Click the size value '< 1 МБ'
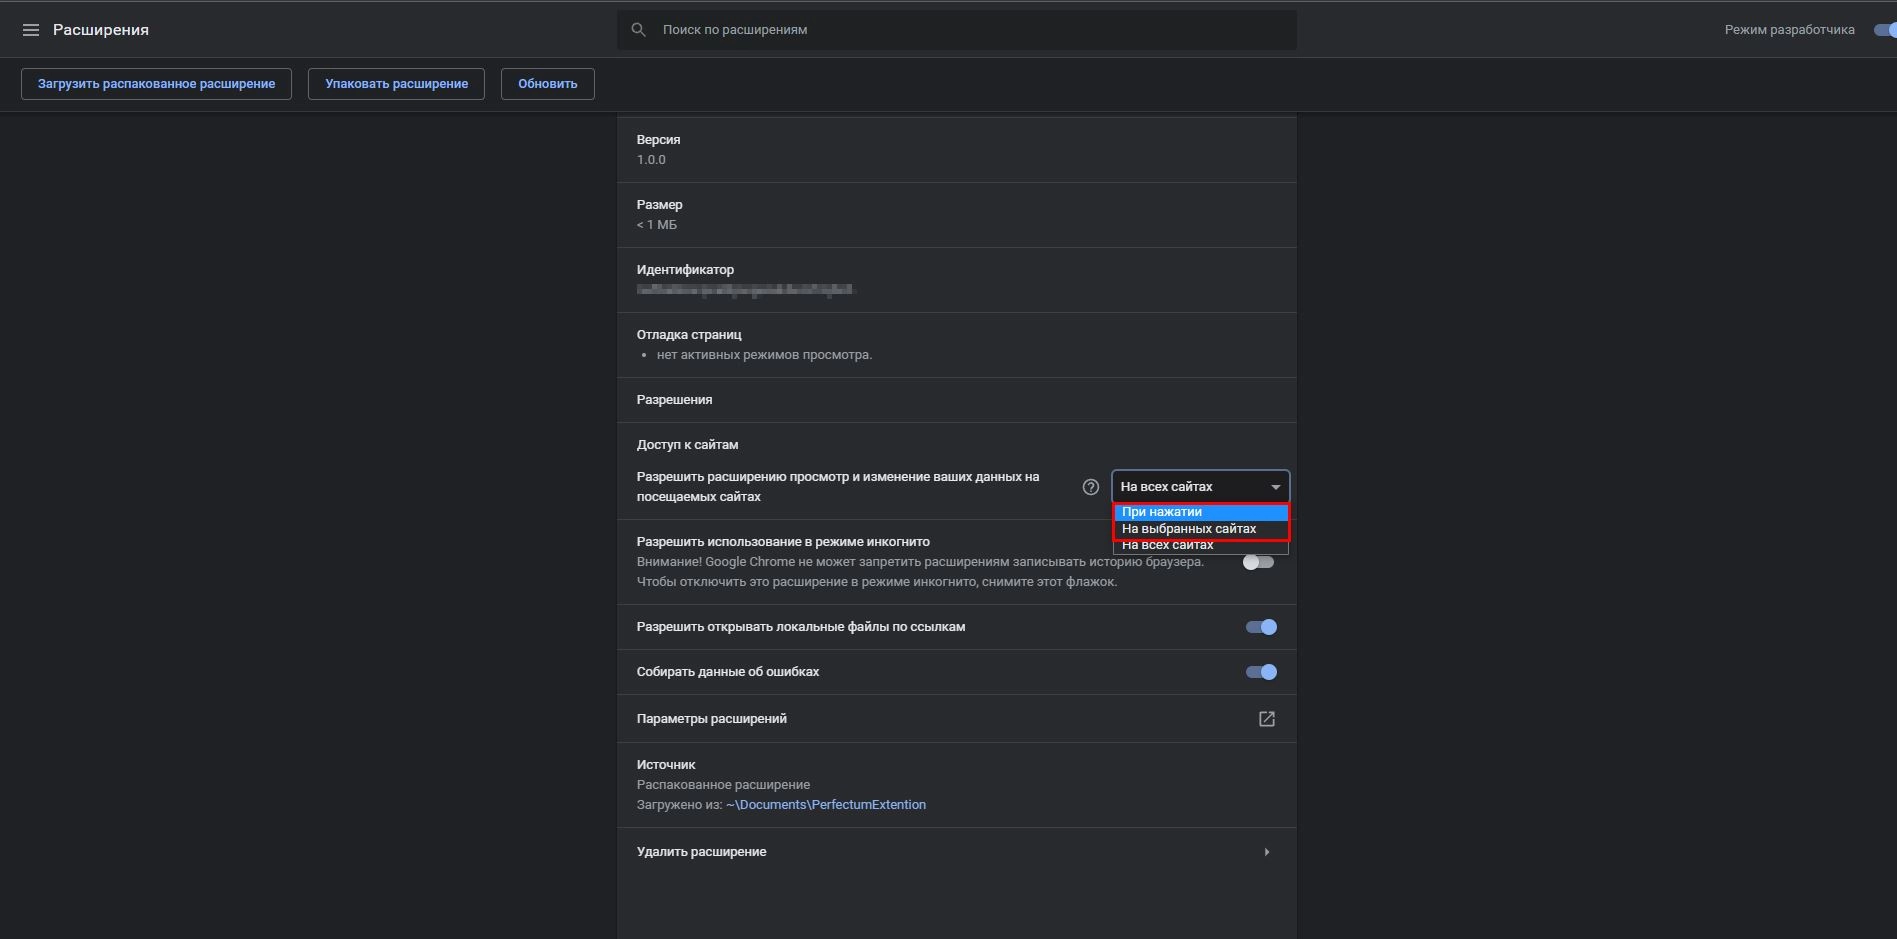This screenshot has height=939, width=1897. click(x=657, y=225)
